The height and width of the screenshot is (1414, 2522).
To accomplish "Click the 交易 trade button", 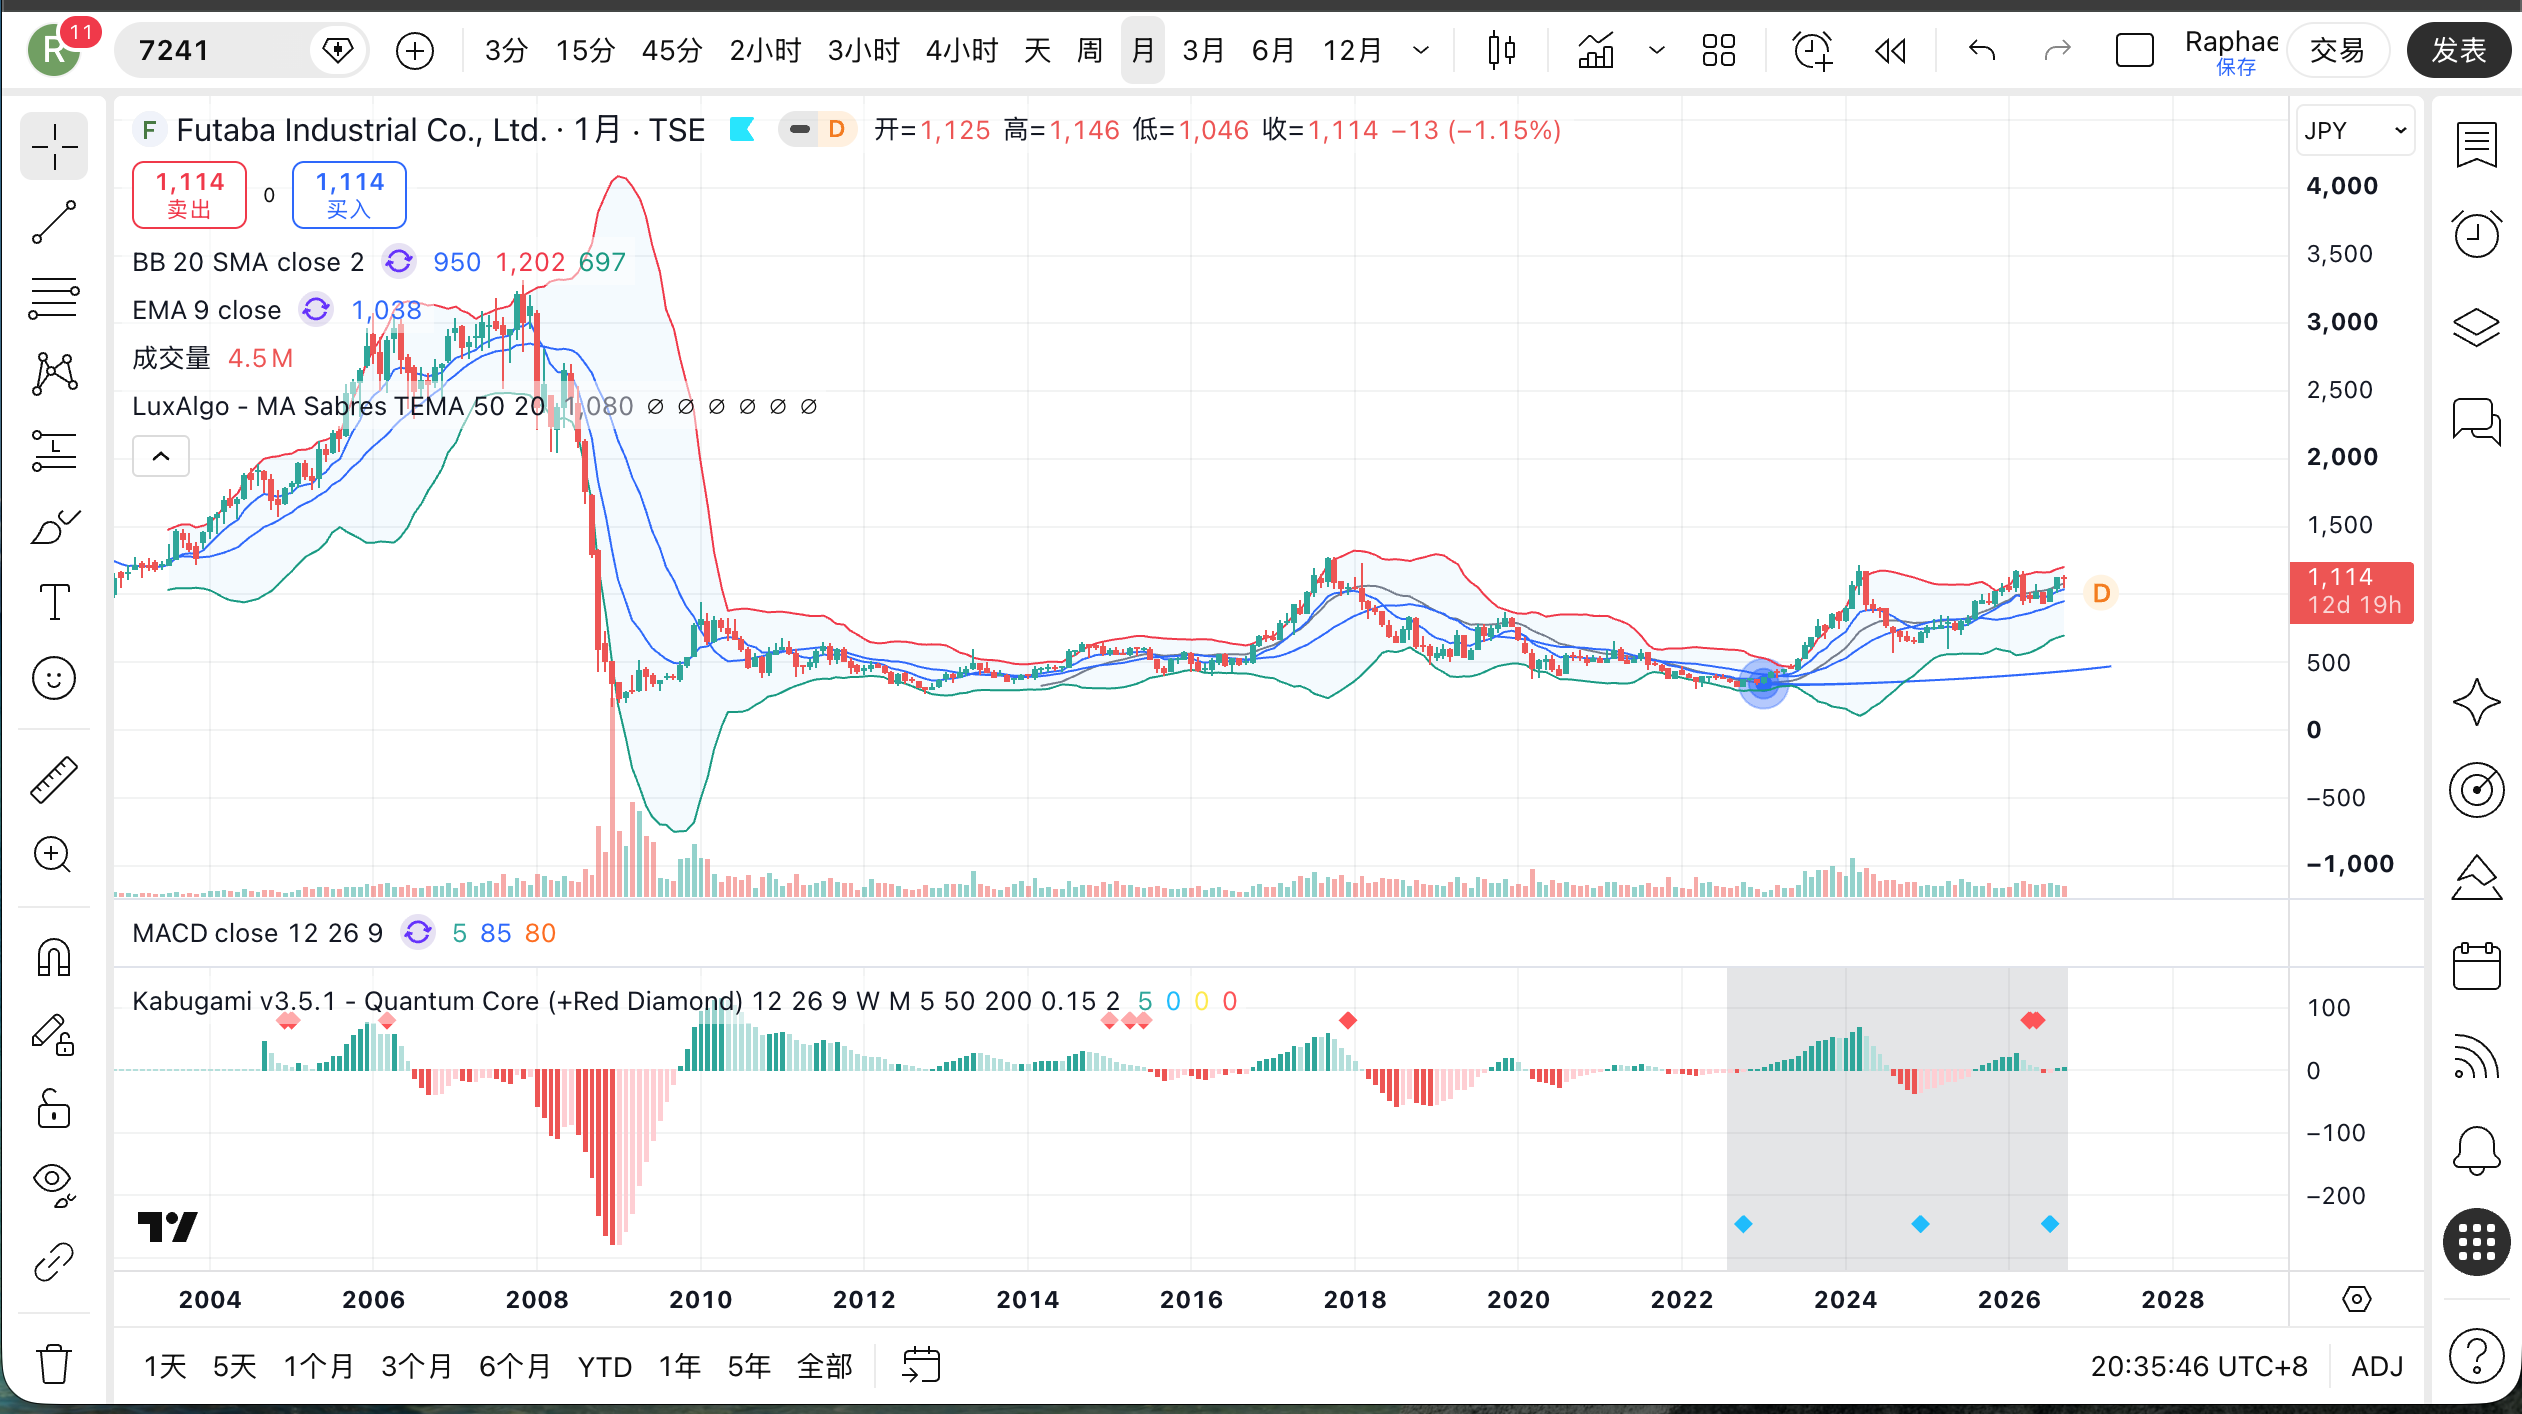I will tap(2337, 50).
